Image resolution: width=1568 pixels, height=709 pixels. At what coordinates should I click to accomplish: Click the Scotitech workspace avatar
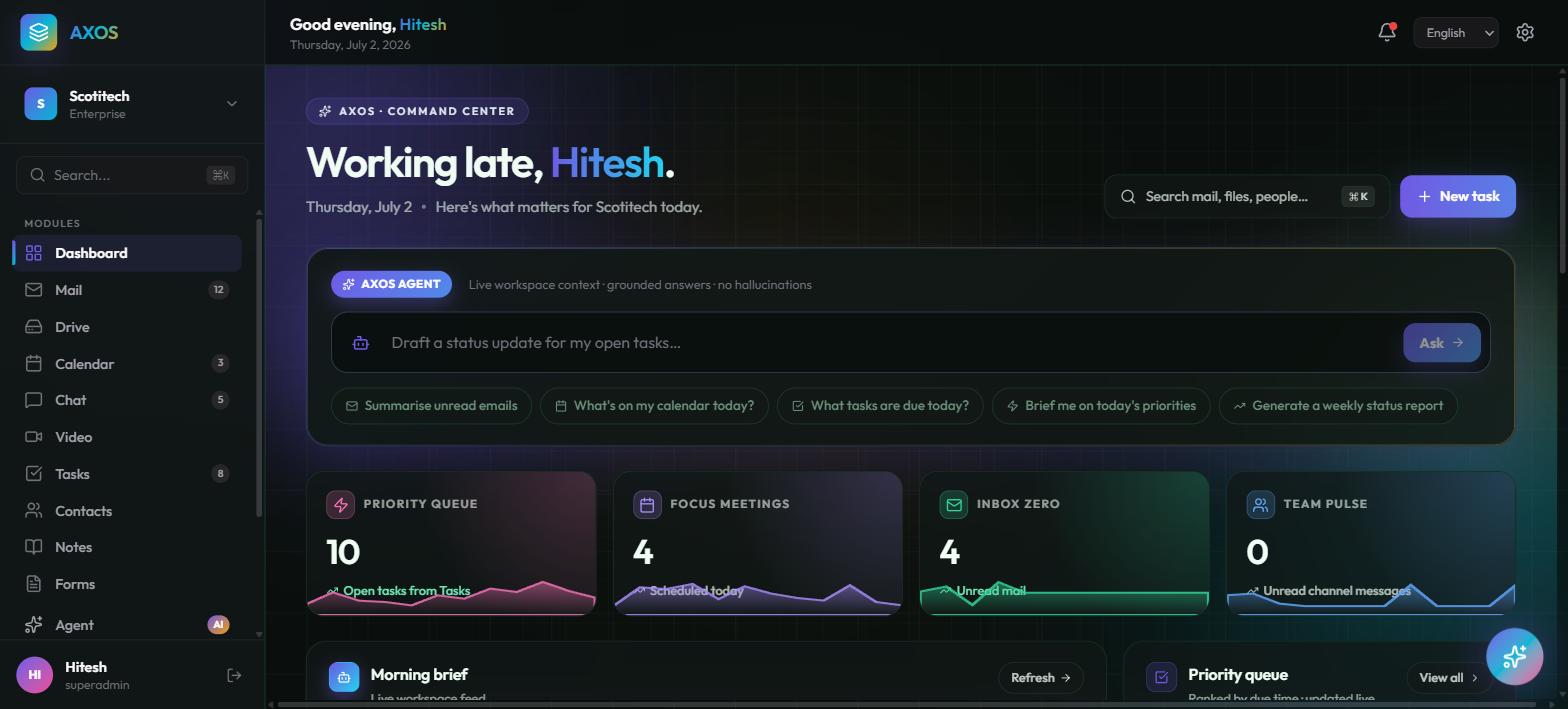pos(41,104)
